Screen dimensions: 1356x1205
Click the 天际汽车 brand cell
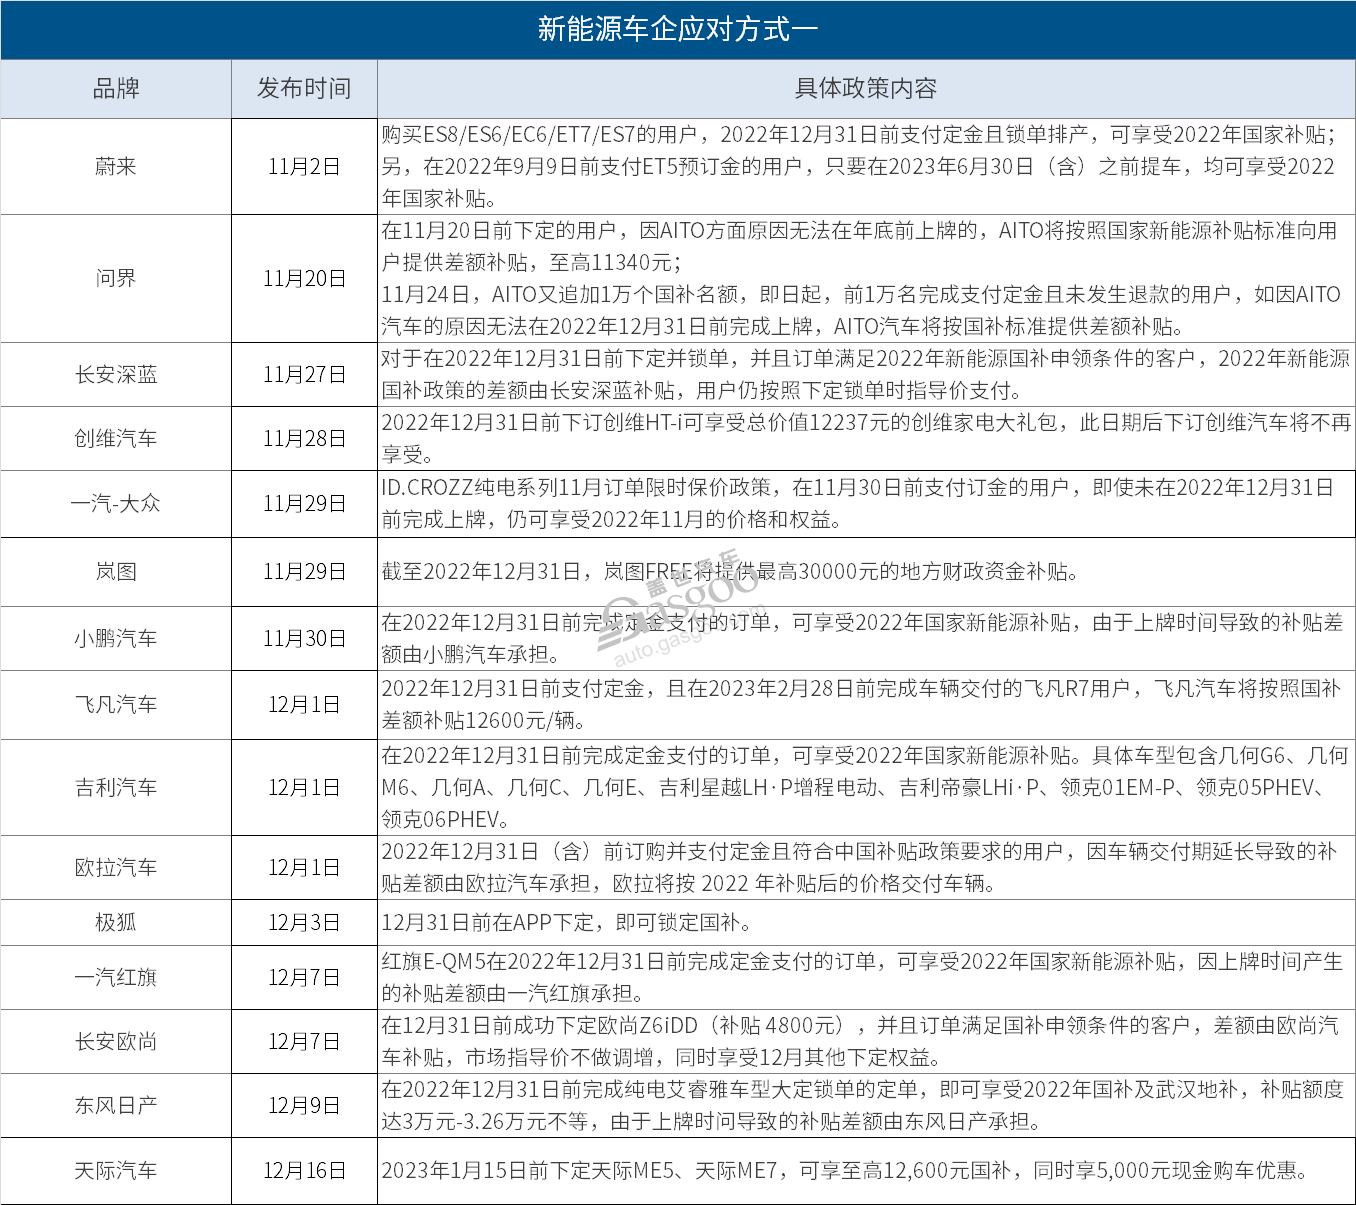(x=115, y=1169)
